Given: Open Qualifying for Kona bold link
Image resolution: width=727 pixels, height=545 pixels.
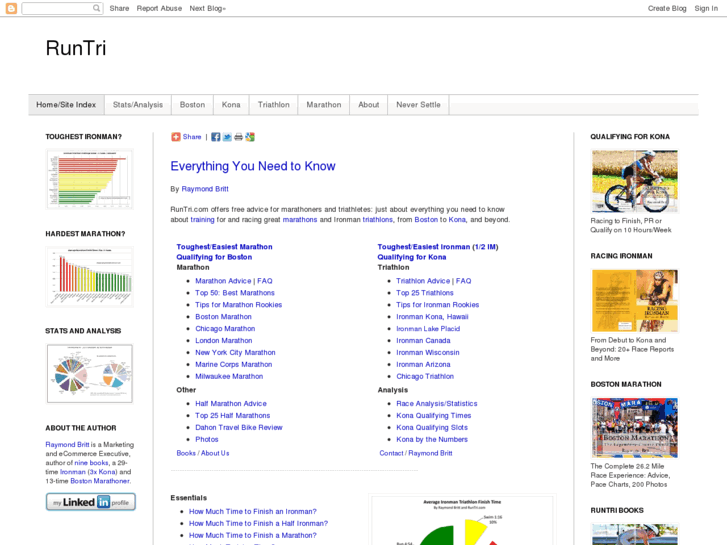Looking at the screenshot, I should [x=412, y=257].
